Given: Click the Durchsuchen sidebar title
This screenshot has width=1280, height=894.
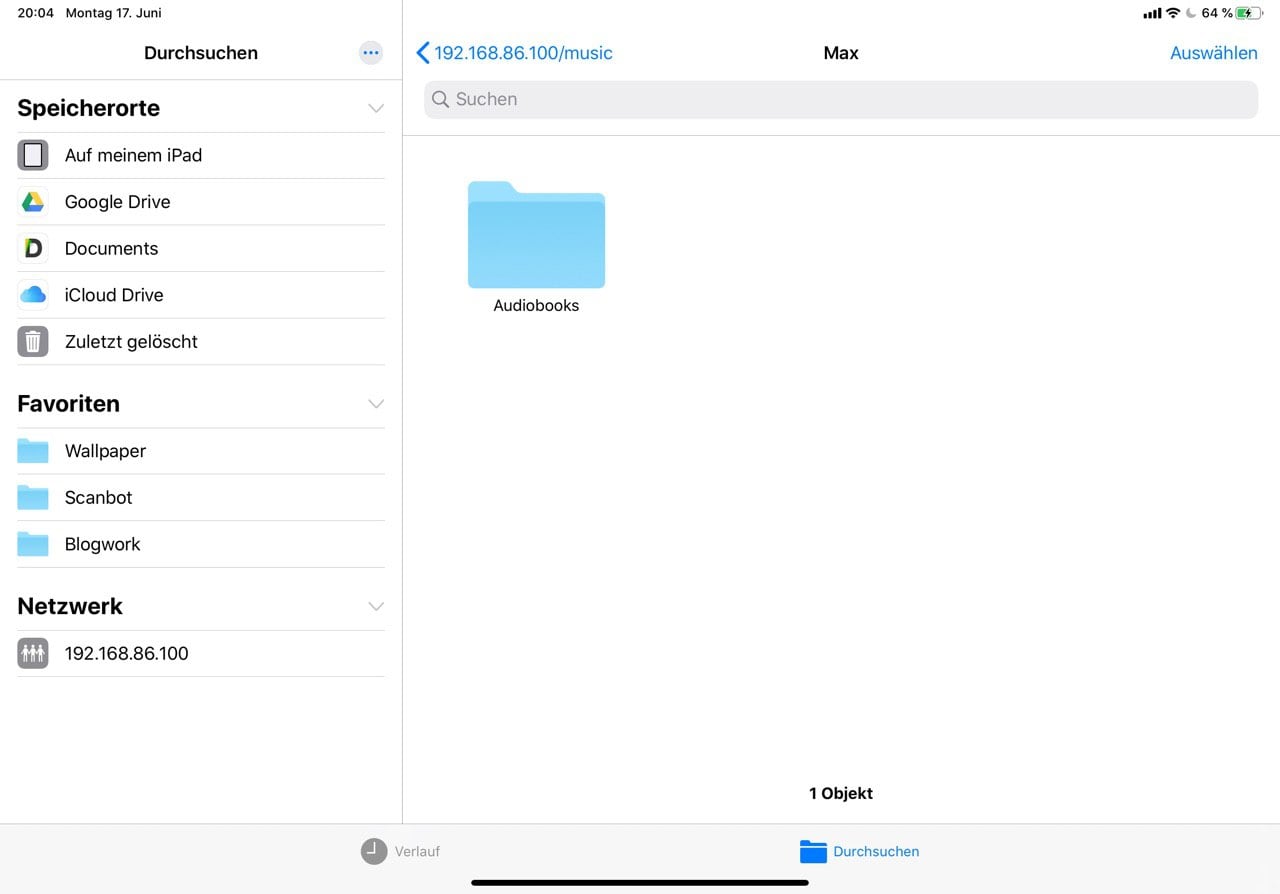Looking at the screenshot, I should pyautogui.click(x=201, y=53).
